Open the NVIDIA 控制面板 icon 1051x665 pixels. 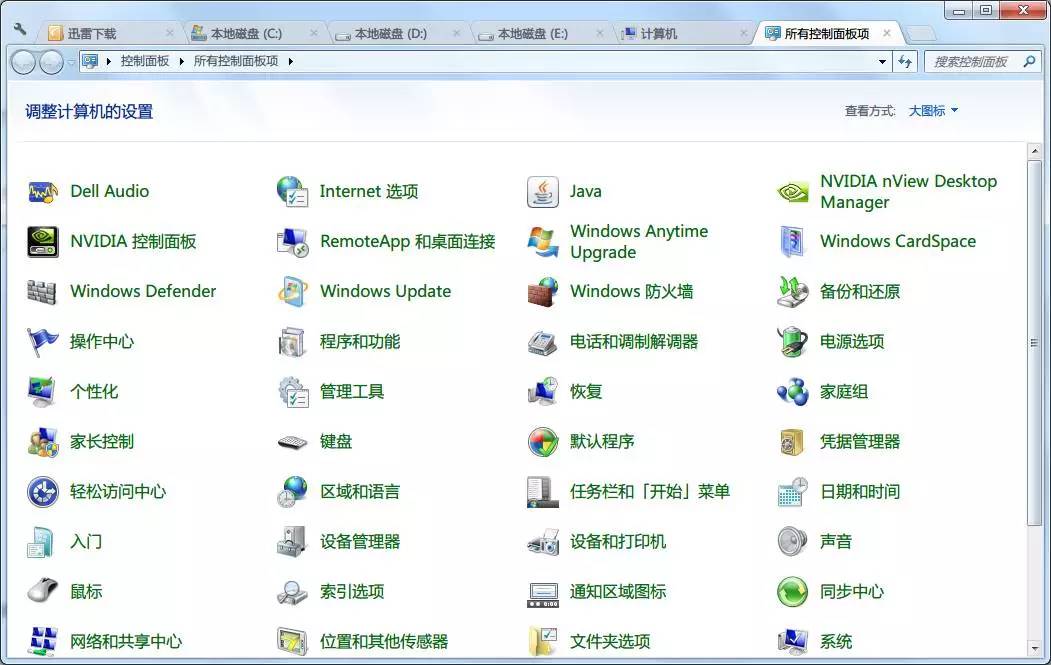point(43,241)
